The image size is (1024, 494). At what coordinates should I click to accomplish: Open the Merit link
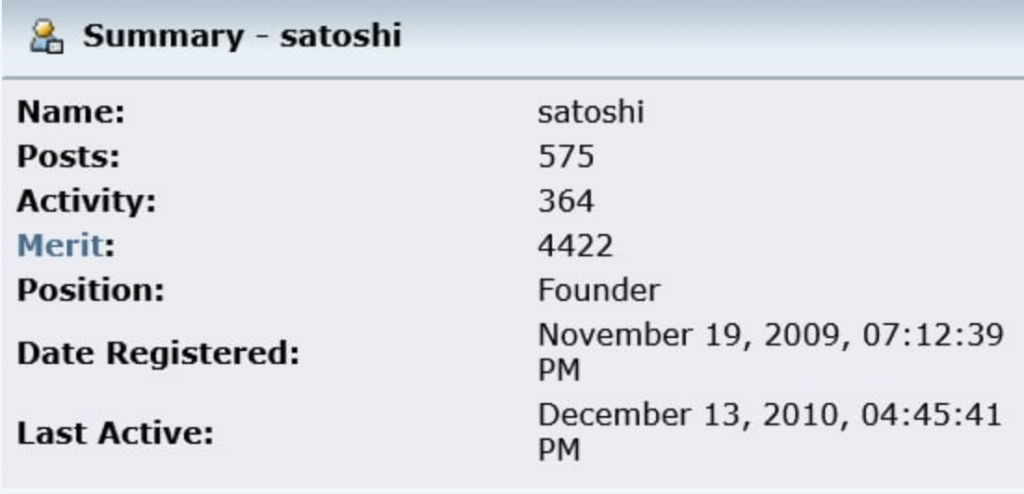pyautogui.click(x=60, y=246)
